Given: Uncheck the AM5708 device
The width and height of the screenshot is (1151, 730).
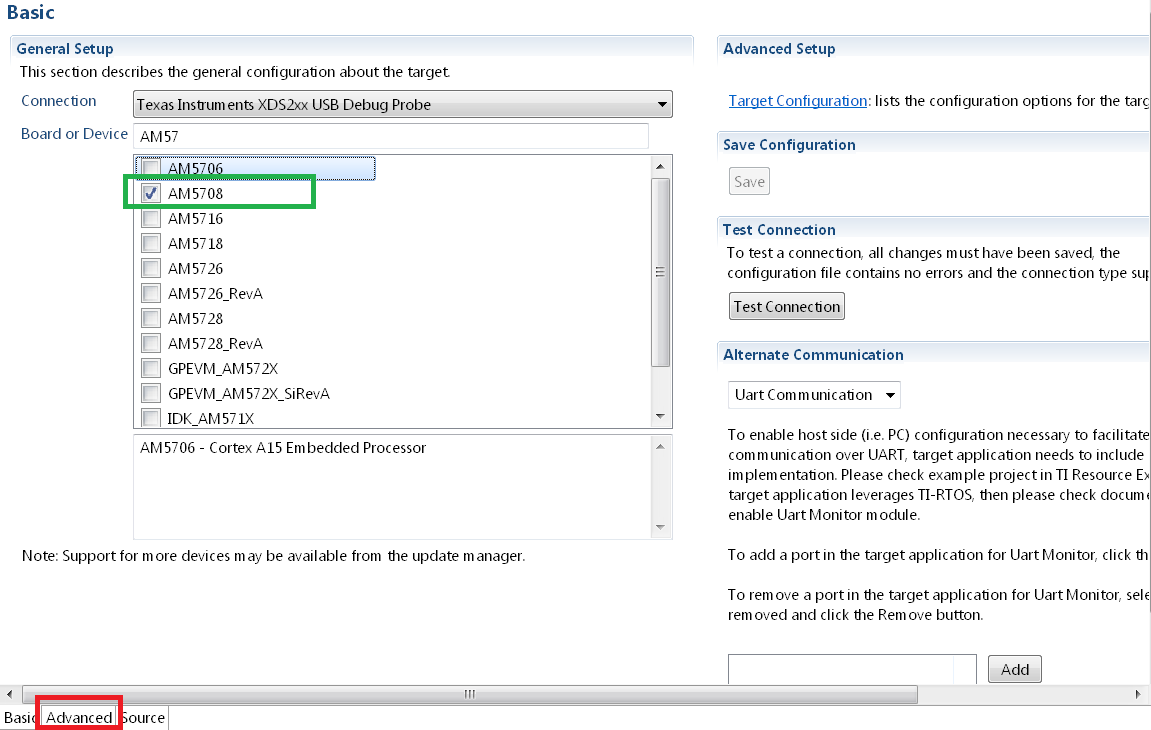Looking at the screenshot, I should pyautogui.click(x=149, y=193).
